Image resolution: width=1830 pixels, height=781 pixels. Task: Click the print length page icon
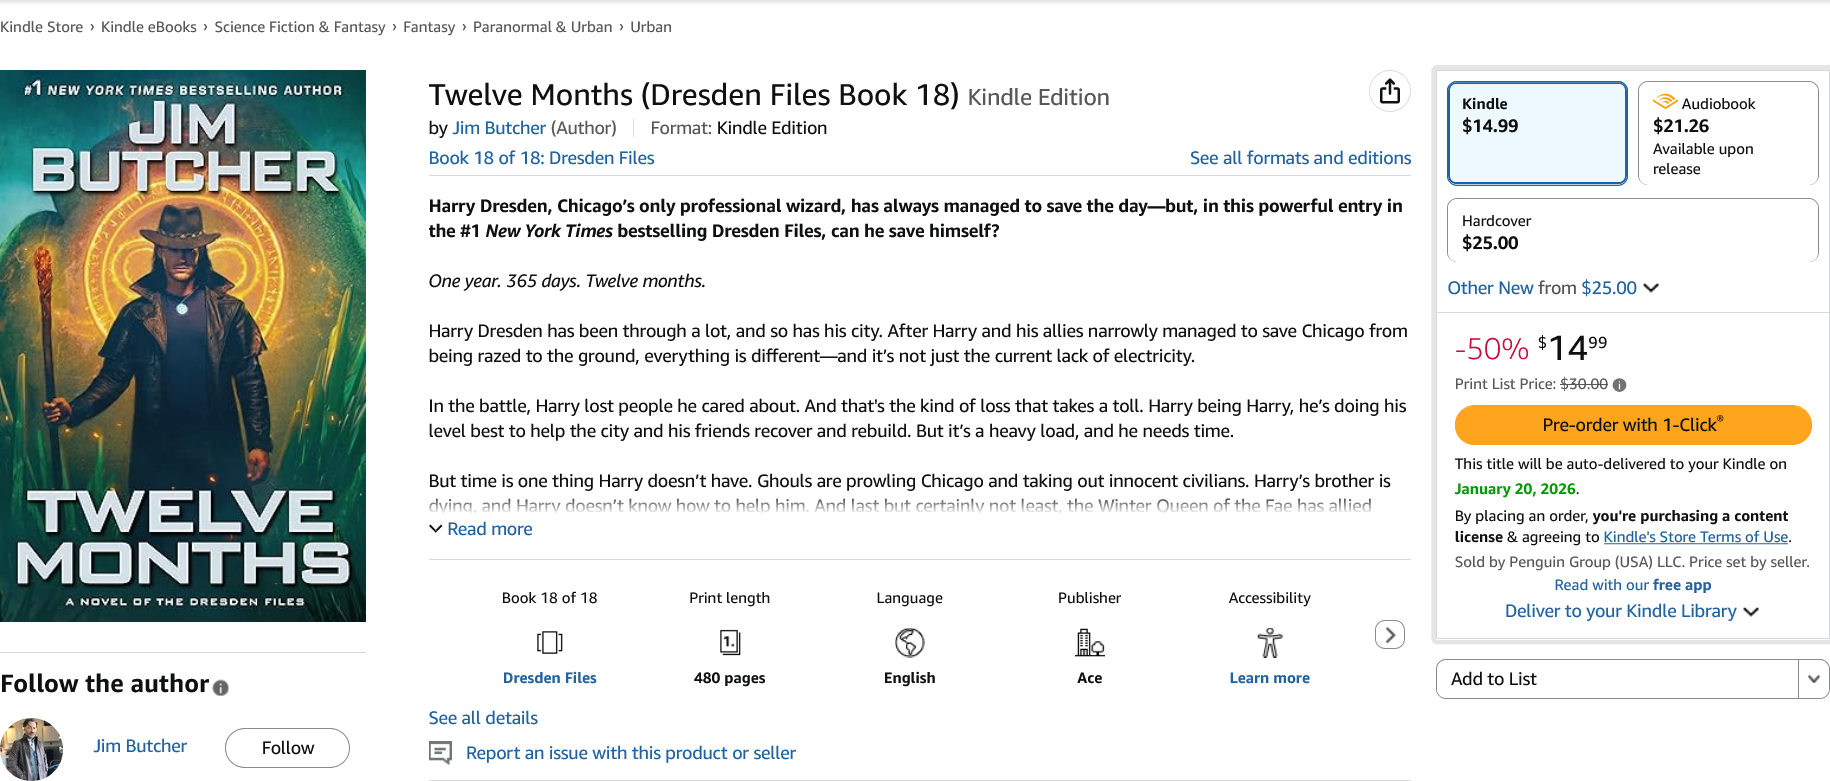tap(730, 642)
